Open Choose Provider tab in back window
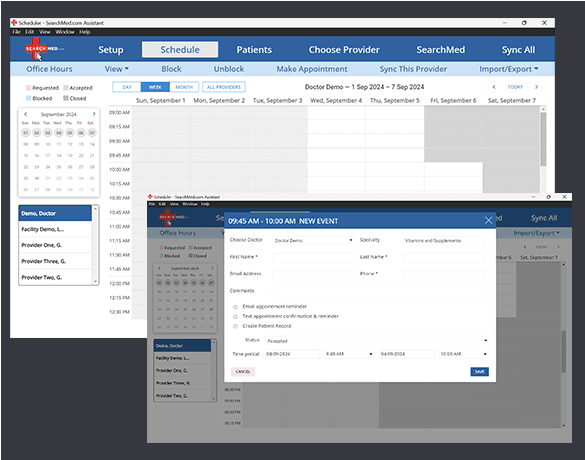 344,50
